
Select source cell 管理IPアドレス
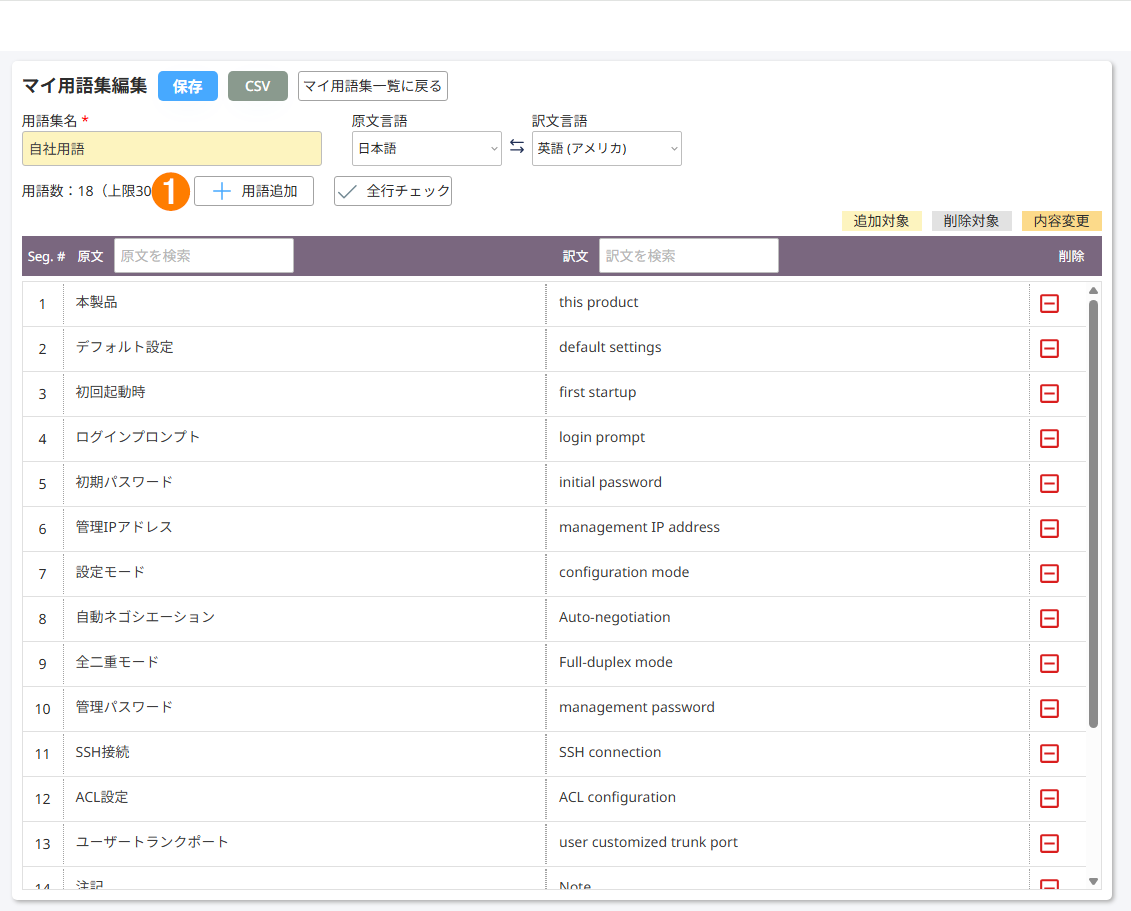tap(304, 529)
